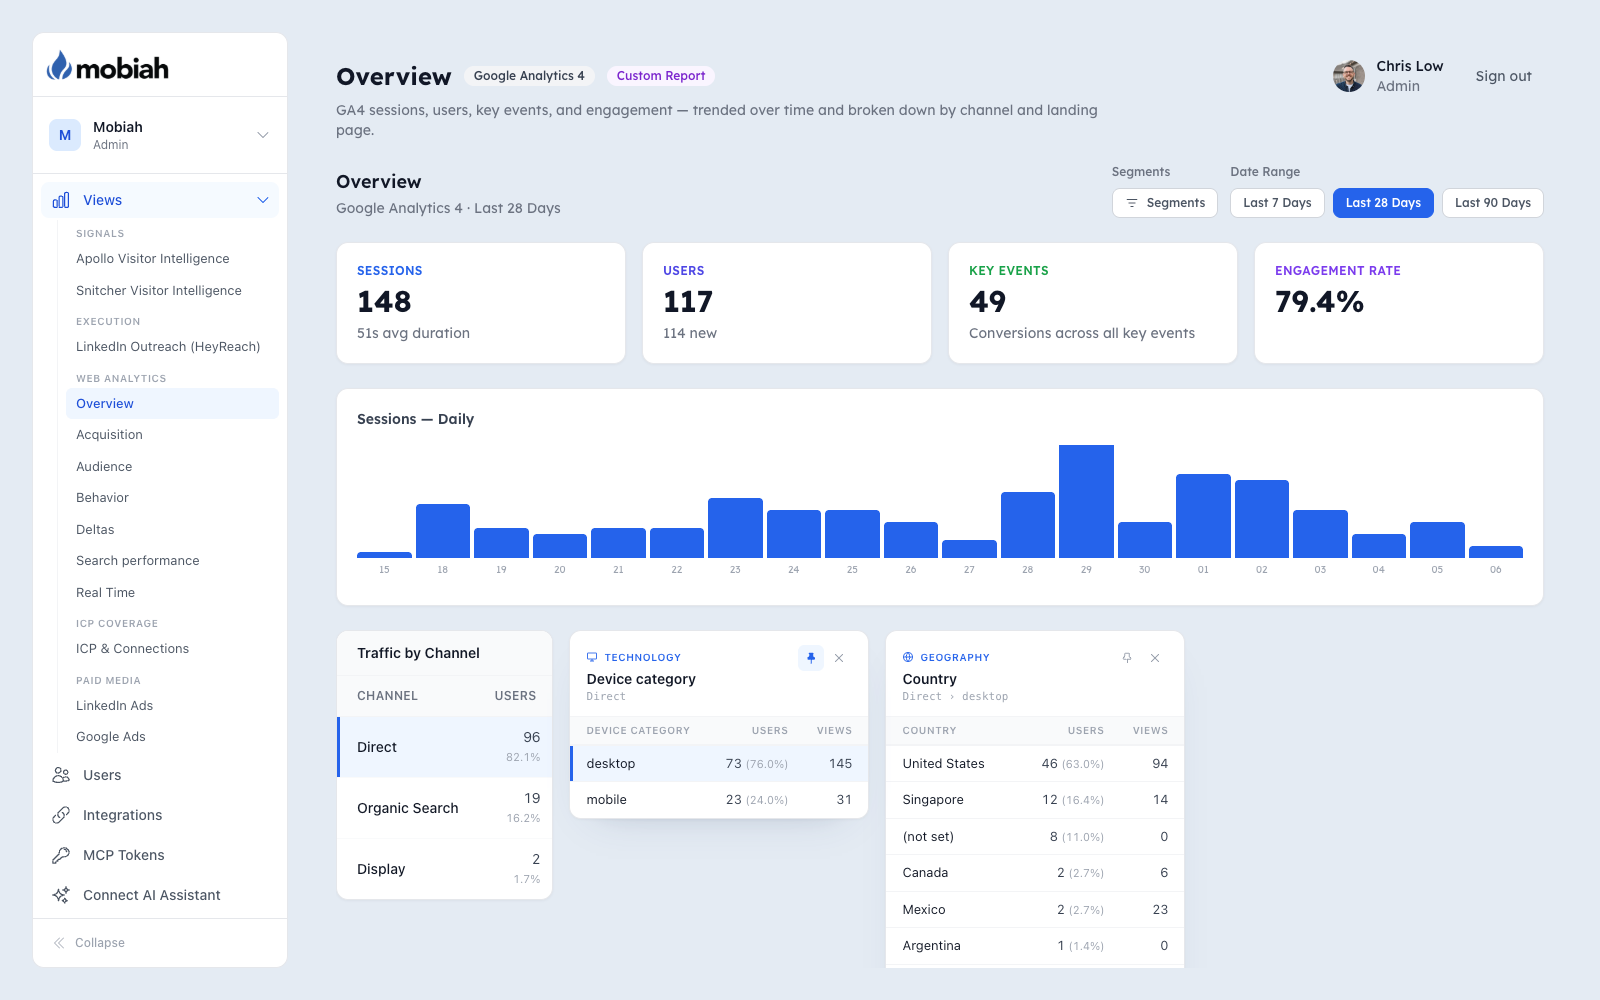Open the Google Ads view
Viewport: 1600px width, 1000px height.
coord(111,737)
